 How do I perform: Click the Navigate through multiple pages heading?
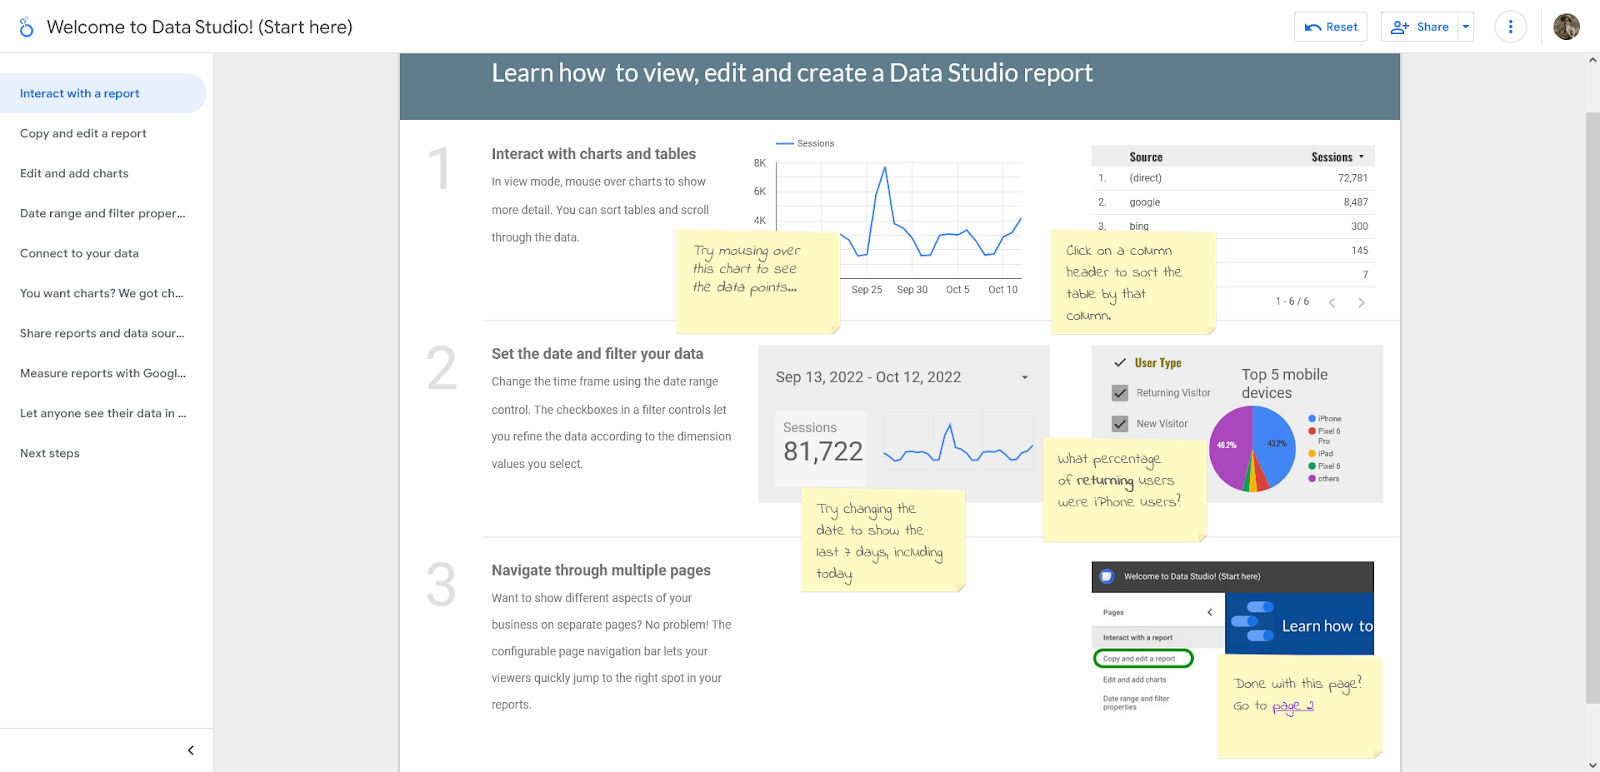pos(601,570)
